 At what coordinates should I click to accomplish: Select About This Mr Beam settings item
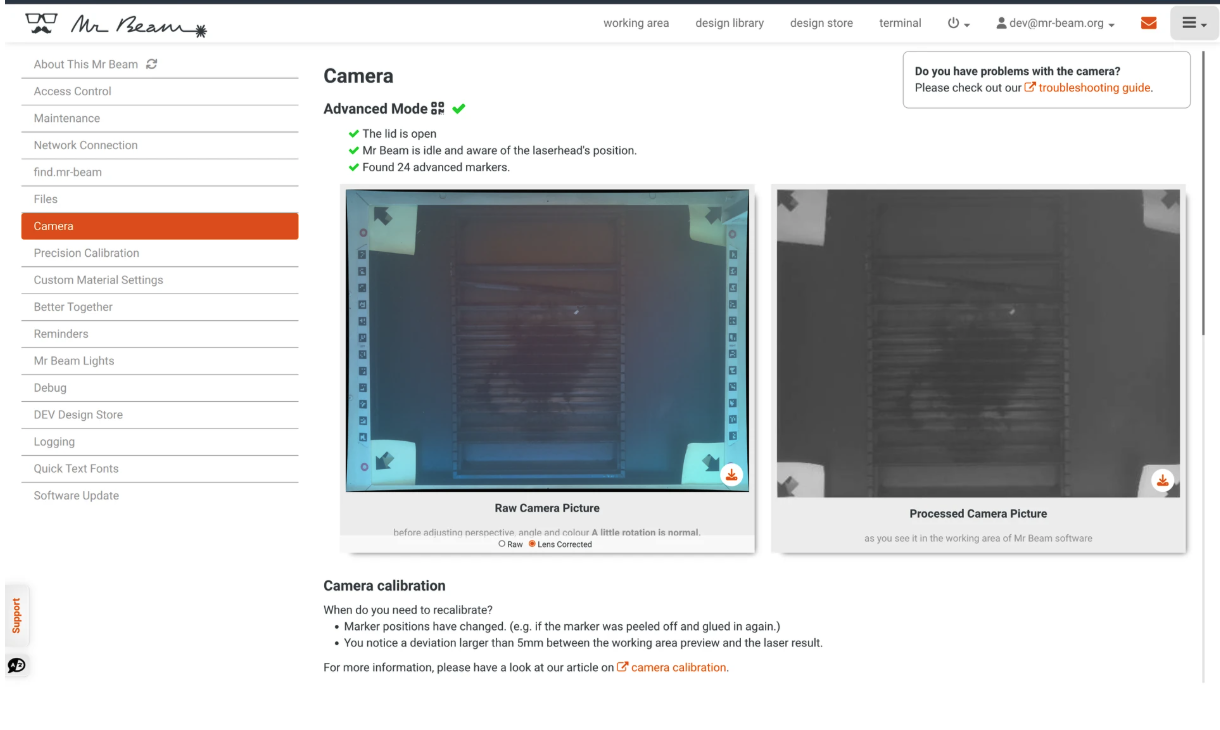160,65
